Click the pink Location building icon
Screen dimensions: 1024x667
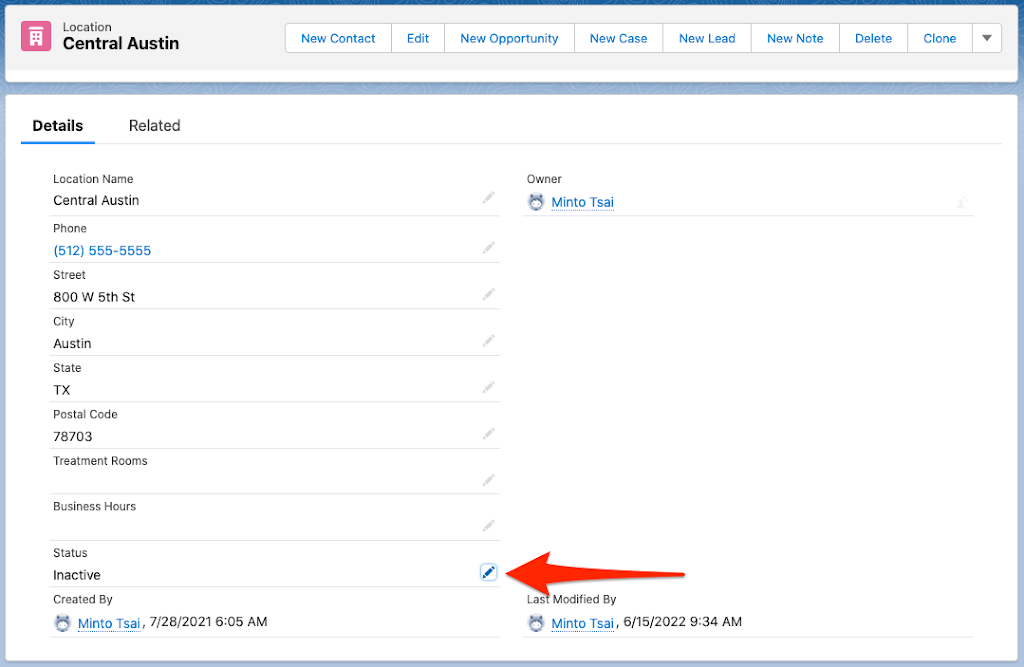tap(37, 37)
